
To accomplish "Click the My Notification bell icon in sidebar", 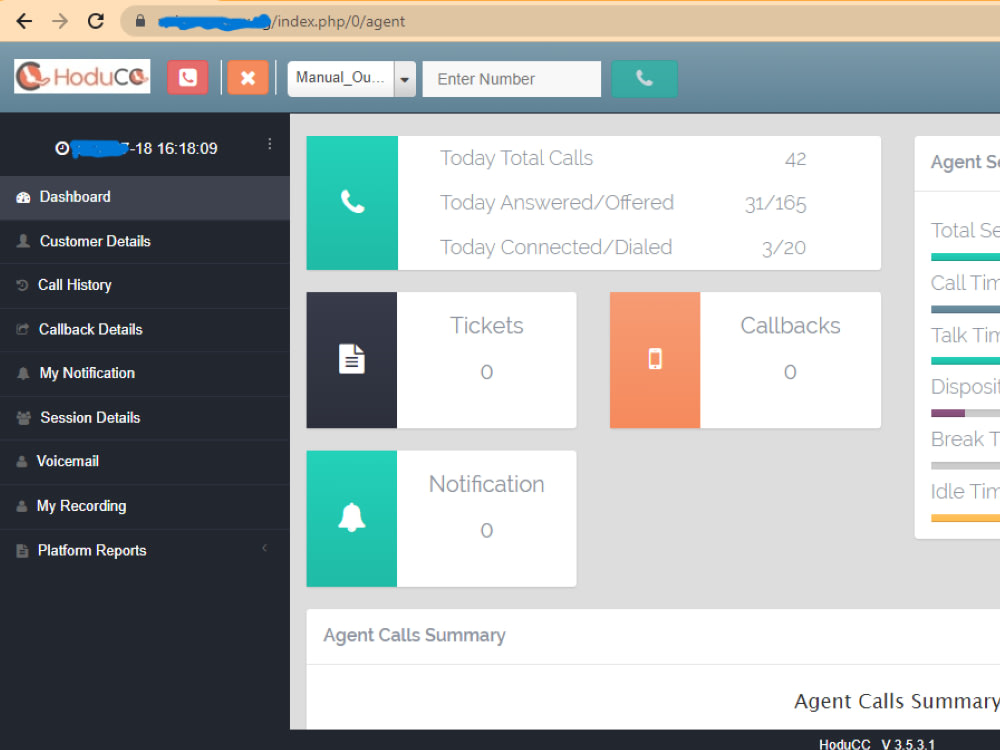I will pos(24,373).
